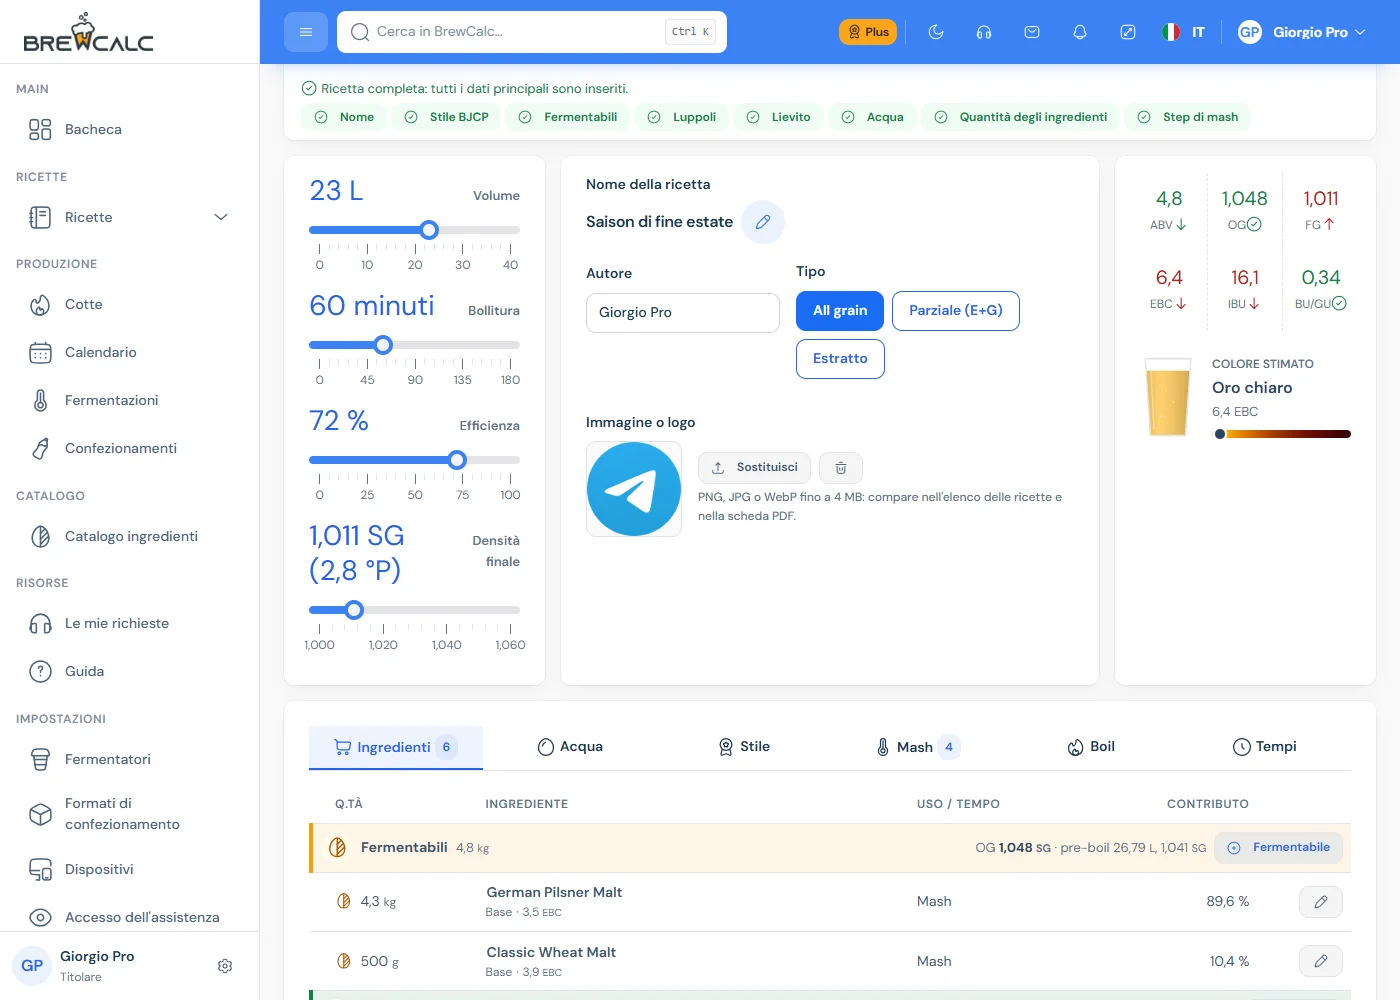Switch to dark mode moon icon
Viewport: 1400px width, 1000px height.
(936, 32)
